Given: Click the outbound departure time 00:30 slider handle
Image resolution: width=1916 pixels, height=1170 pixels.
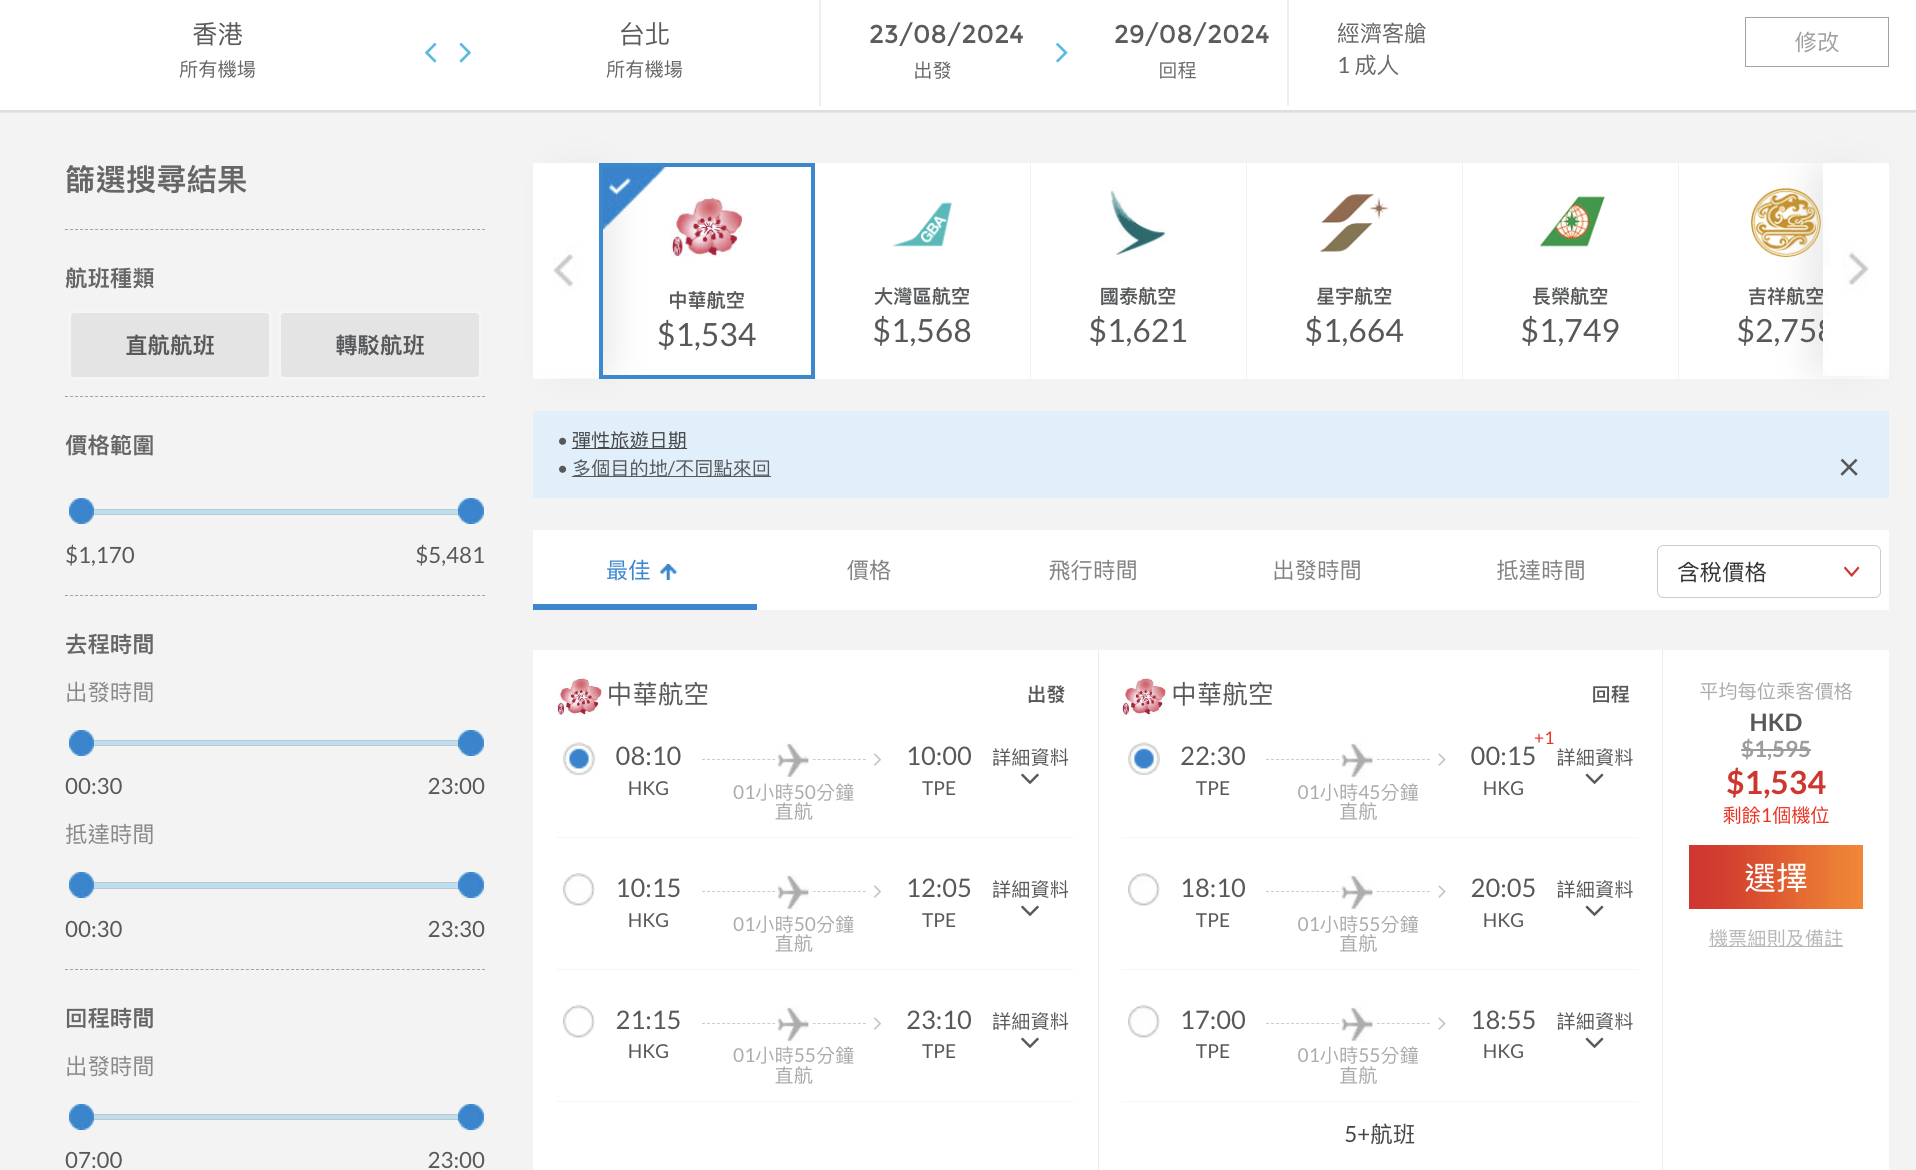Looking at the screenshot, I should pos(81,743).
